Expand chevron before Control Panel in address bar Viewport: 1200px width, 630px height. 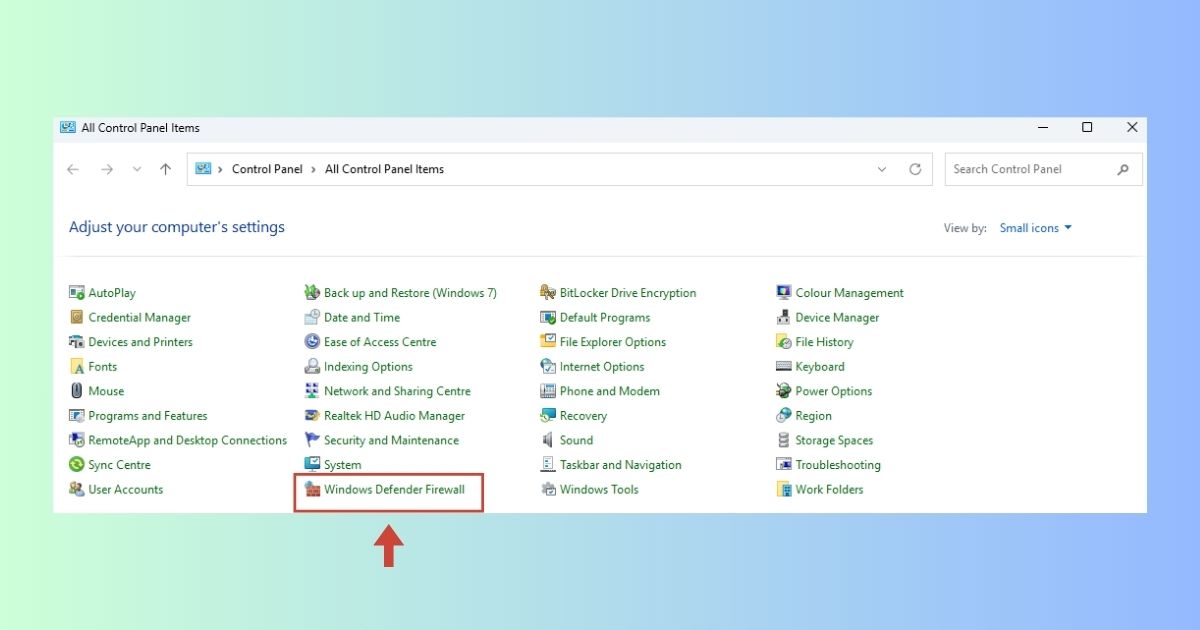tap(220, 169)
